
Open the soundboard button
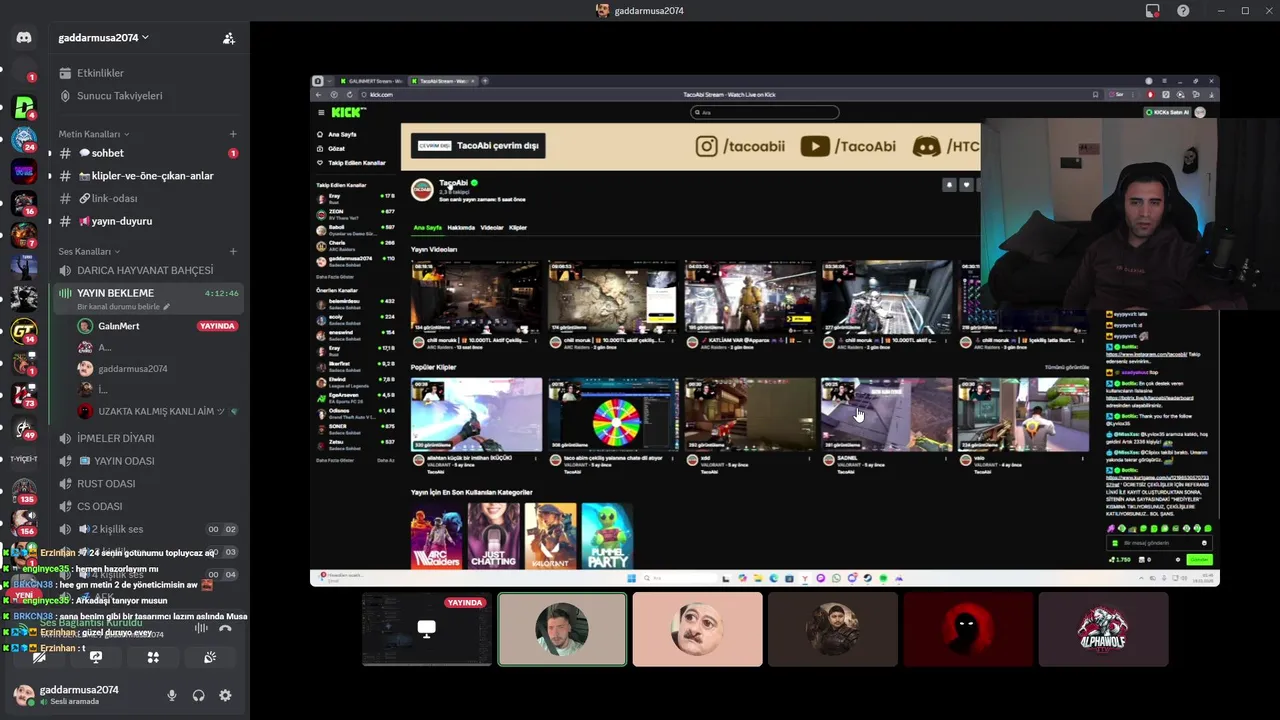pyautogui.click(x=210, y=657)
